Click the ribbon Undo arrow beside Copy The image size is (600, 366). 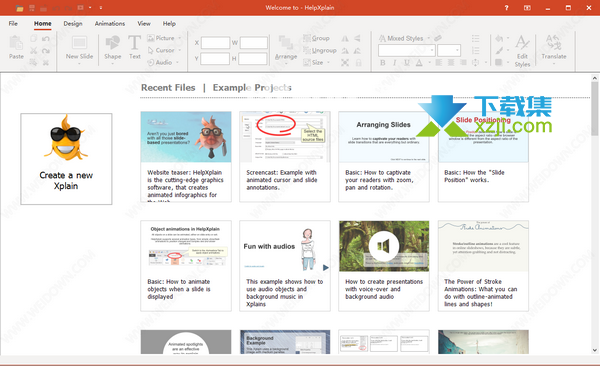[46, 38]
